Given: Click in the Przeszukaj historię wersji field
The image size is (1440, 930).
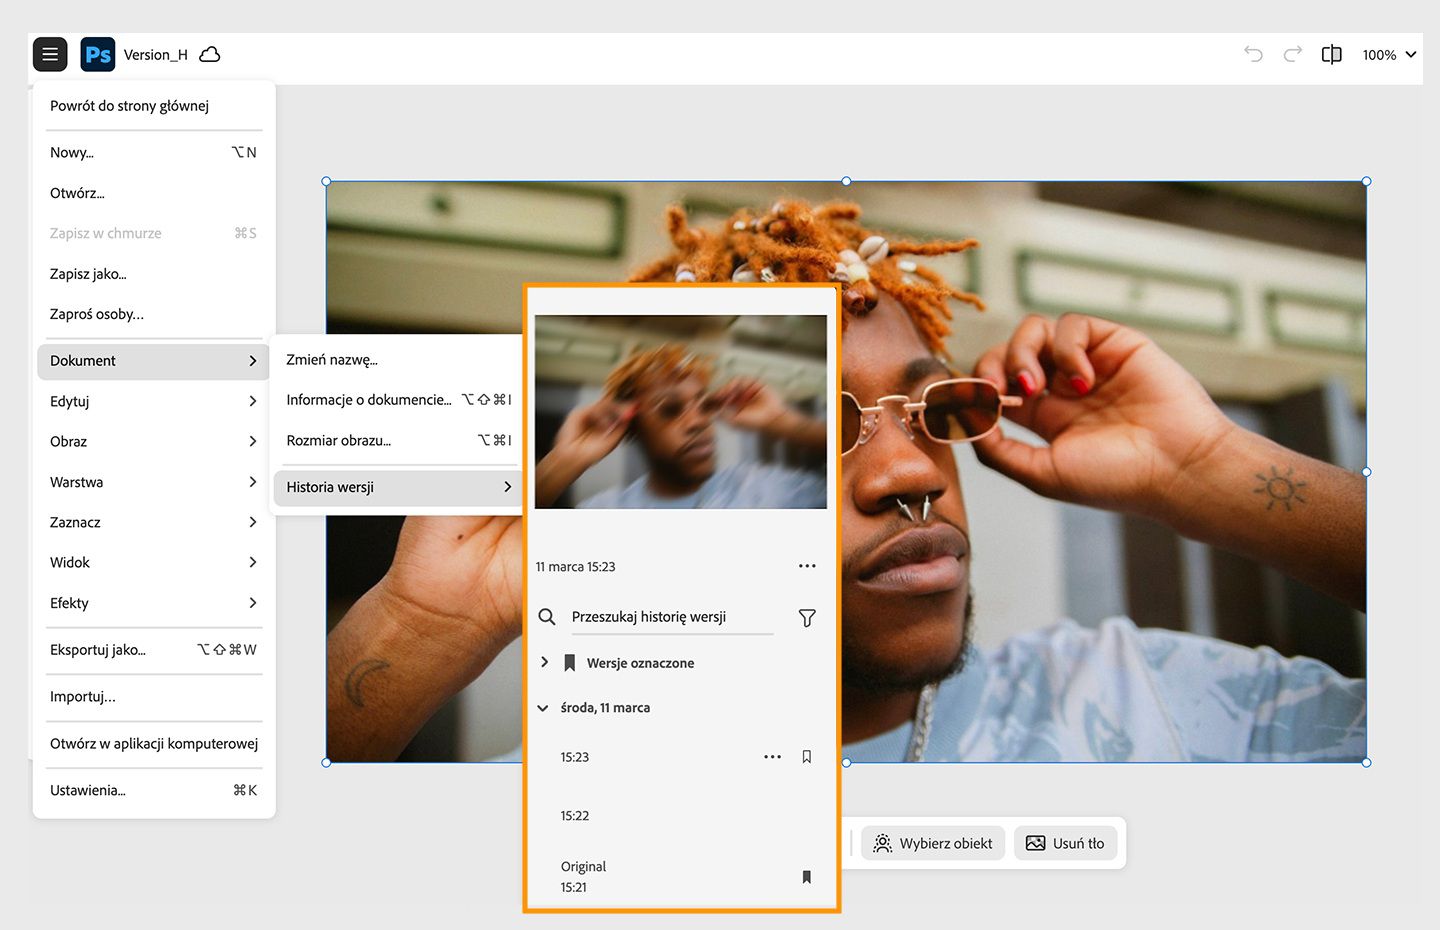Looking at the screenshot, I should tap(672, 617).
